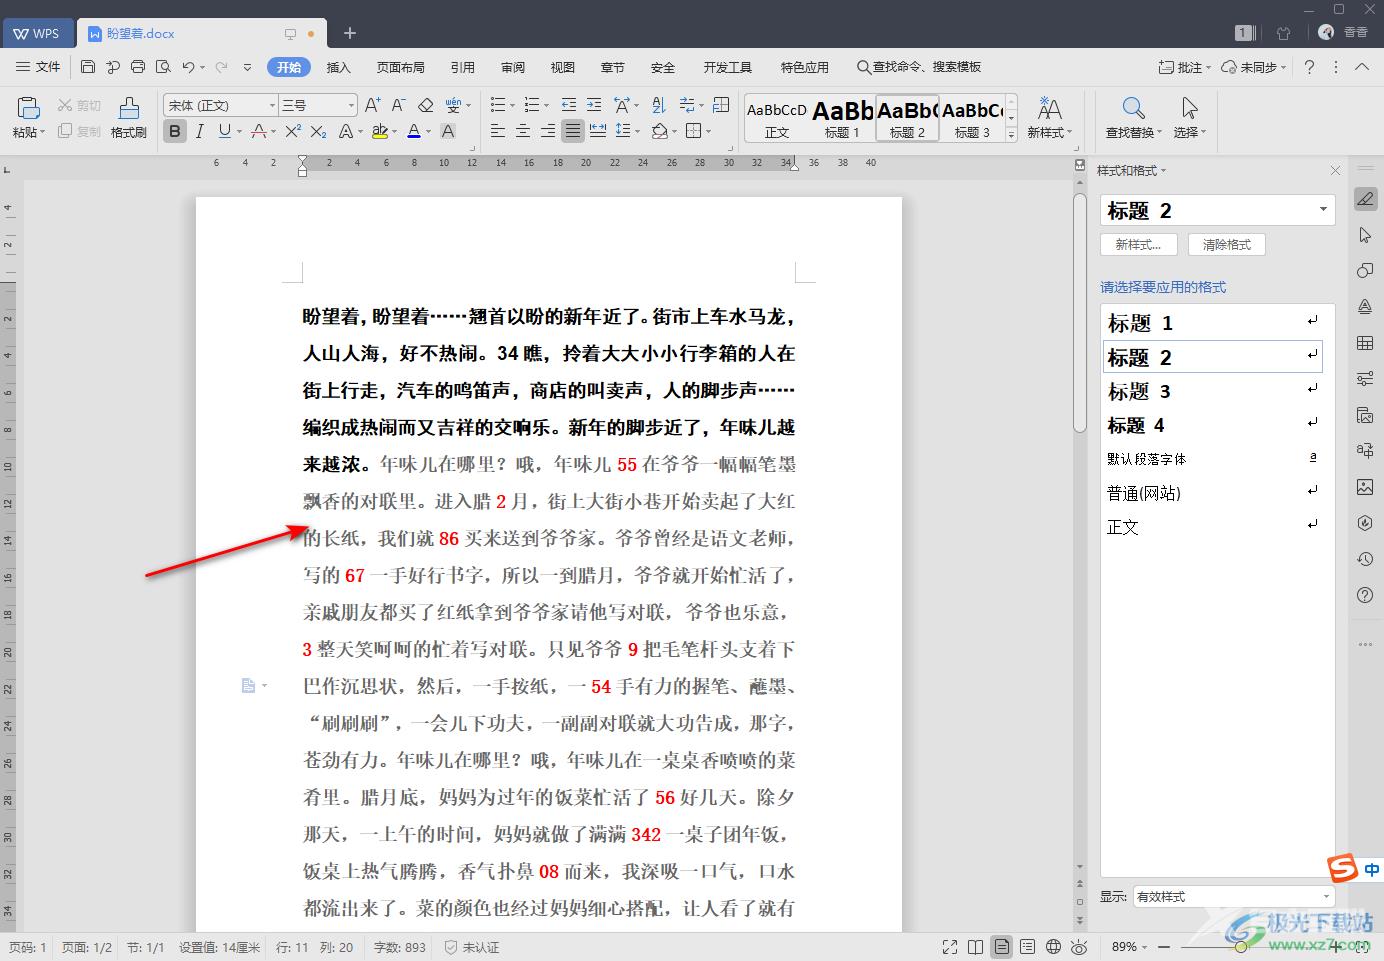
Task: Click the Save icon in the quick toolbar
Action: click(88, 67)
